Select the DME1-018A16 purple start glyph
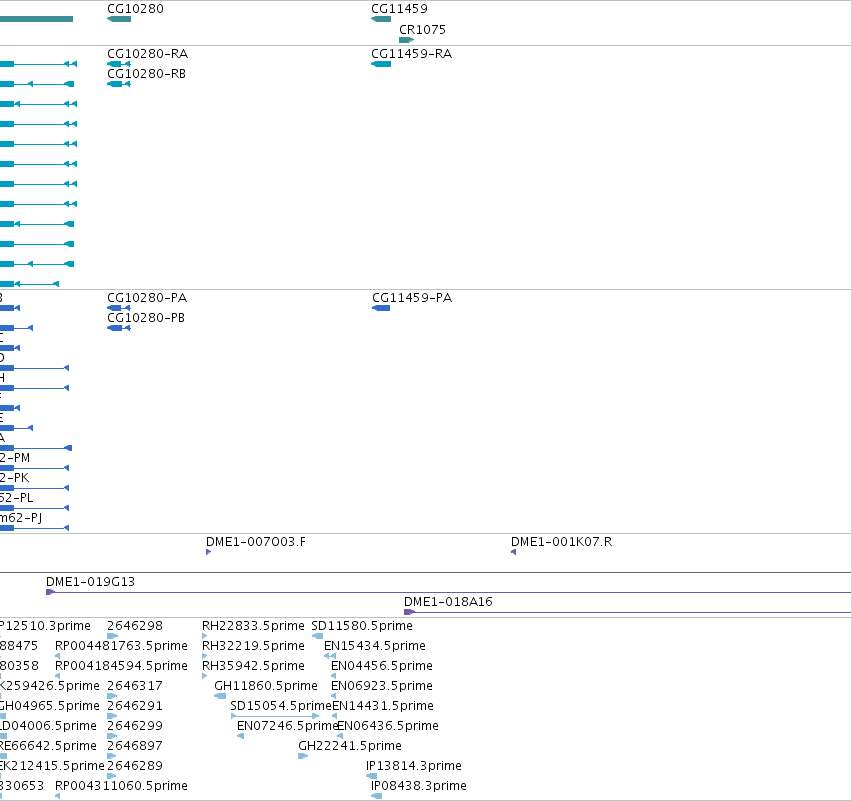851x801 pixels. click(409, 612)
